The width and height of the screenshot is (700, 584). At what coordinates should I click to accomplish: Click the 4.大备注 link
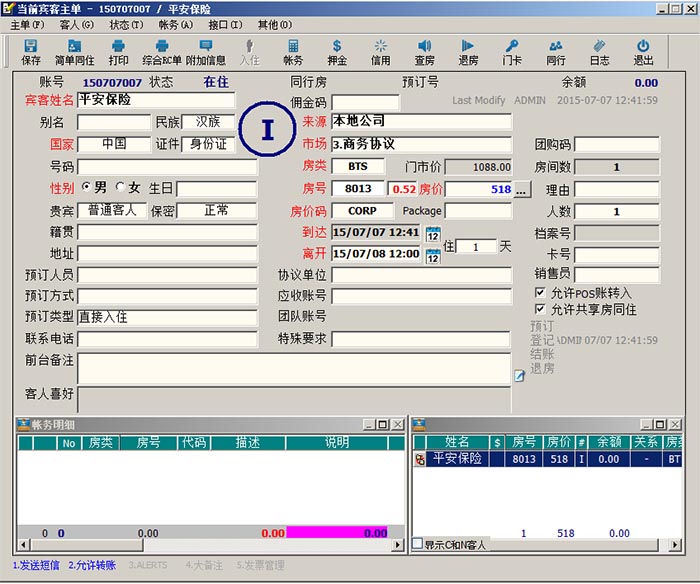click(x=204, y=565)
